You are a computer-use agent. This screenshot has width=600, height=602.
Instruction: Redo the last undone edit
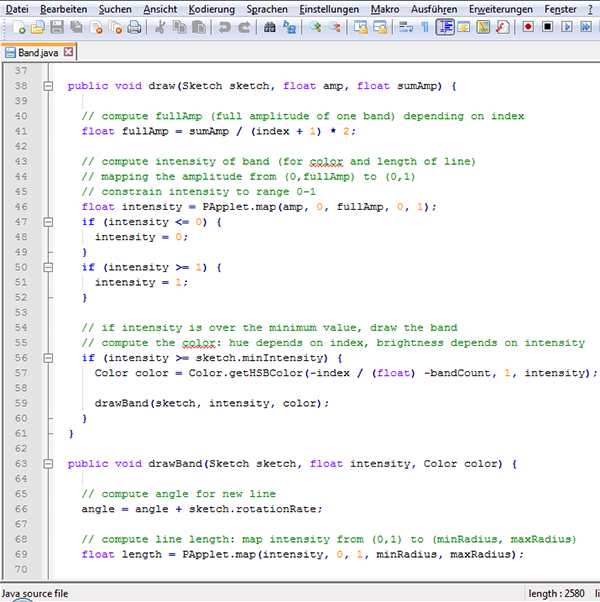click(244, 27)
